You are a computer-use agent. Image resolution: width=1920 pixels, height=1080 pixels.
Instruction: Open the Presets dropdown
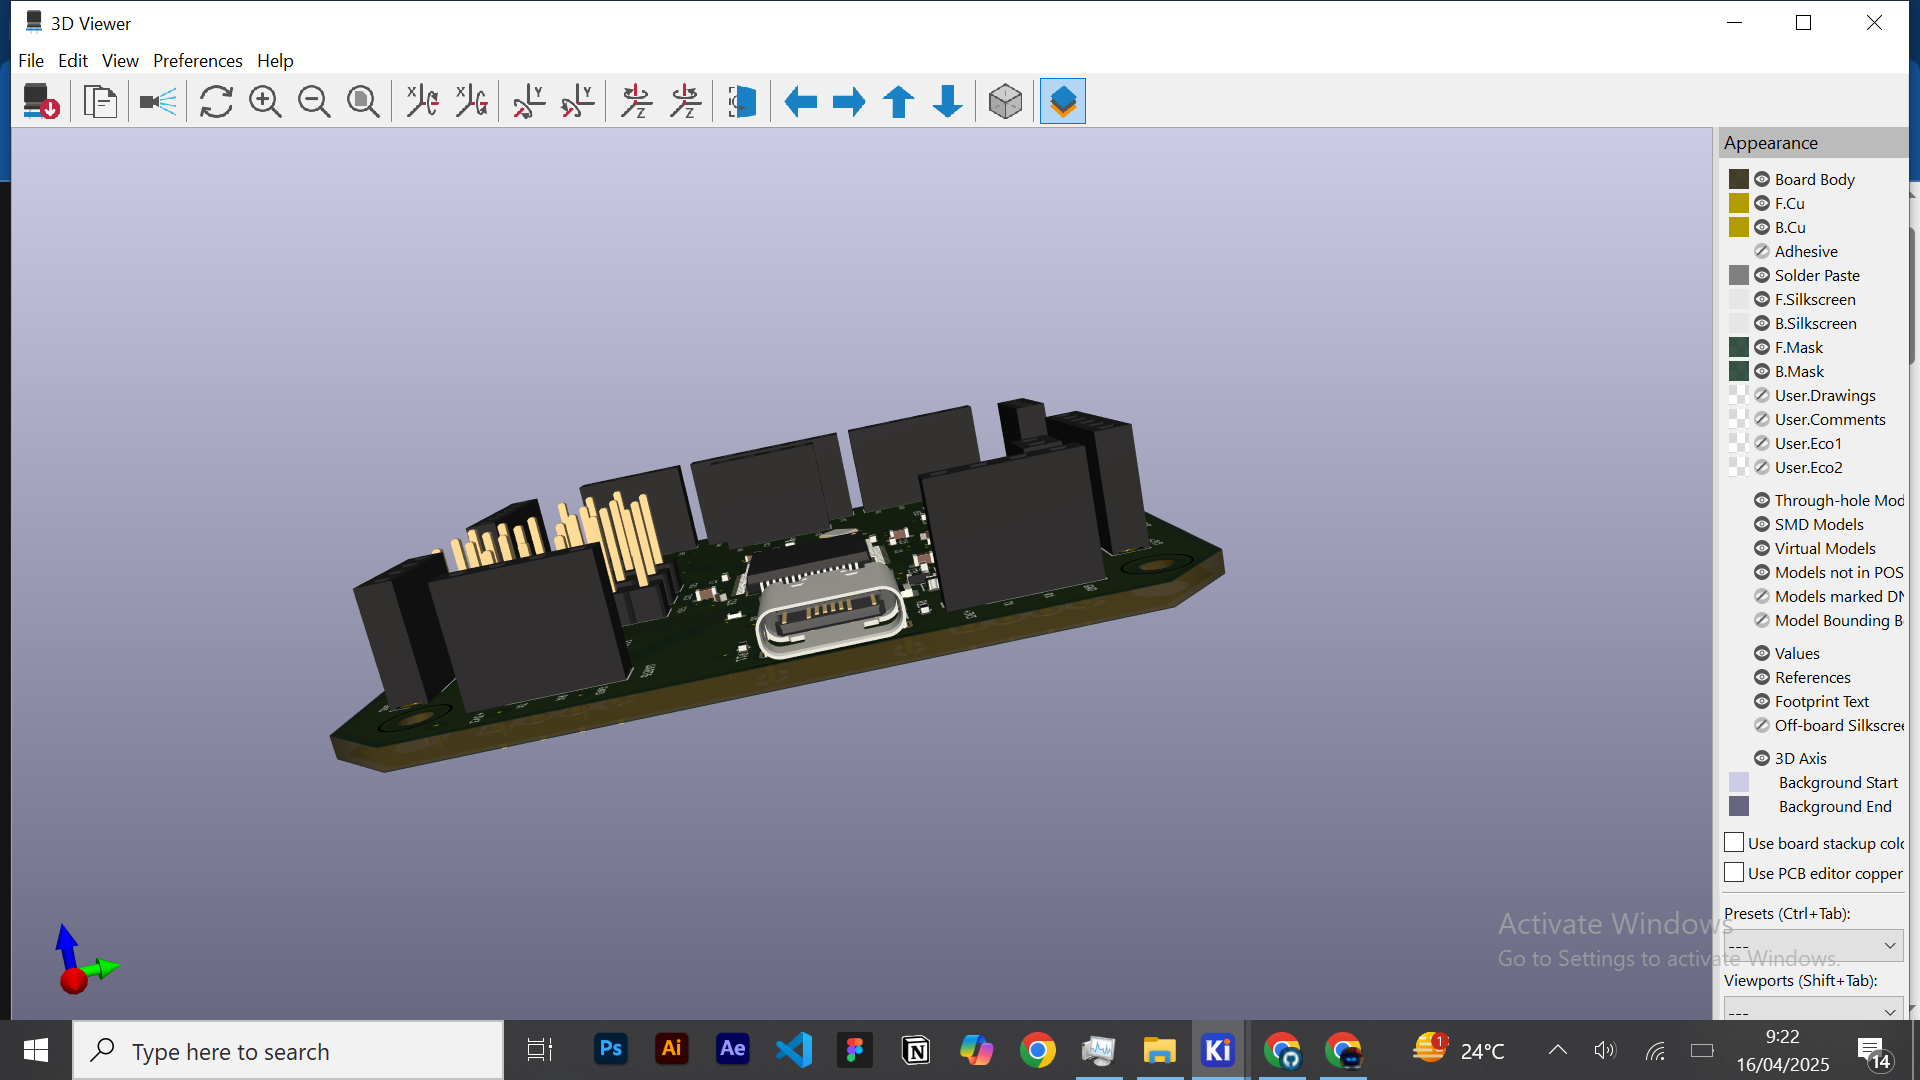(x=1813, y=945)
